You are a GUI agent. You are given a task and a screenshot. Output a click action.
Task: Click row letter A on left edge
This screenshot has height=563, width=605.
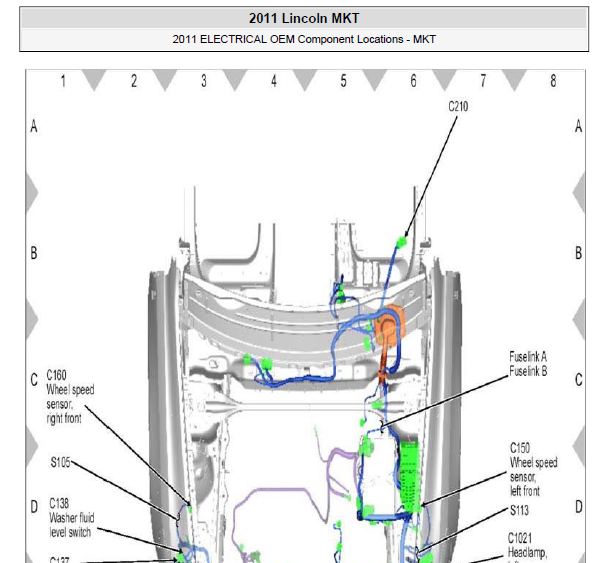point(34,126)
